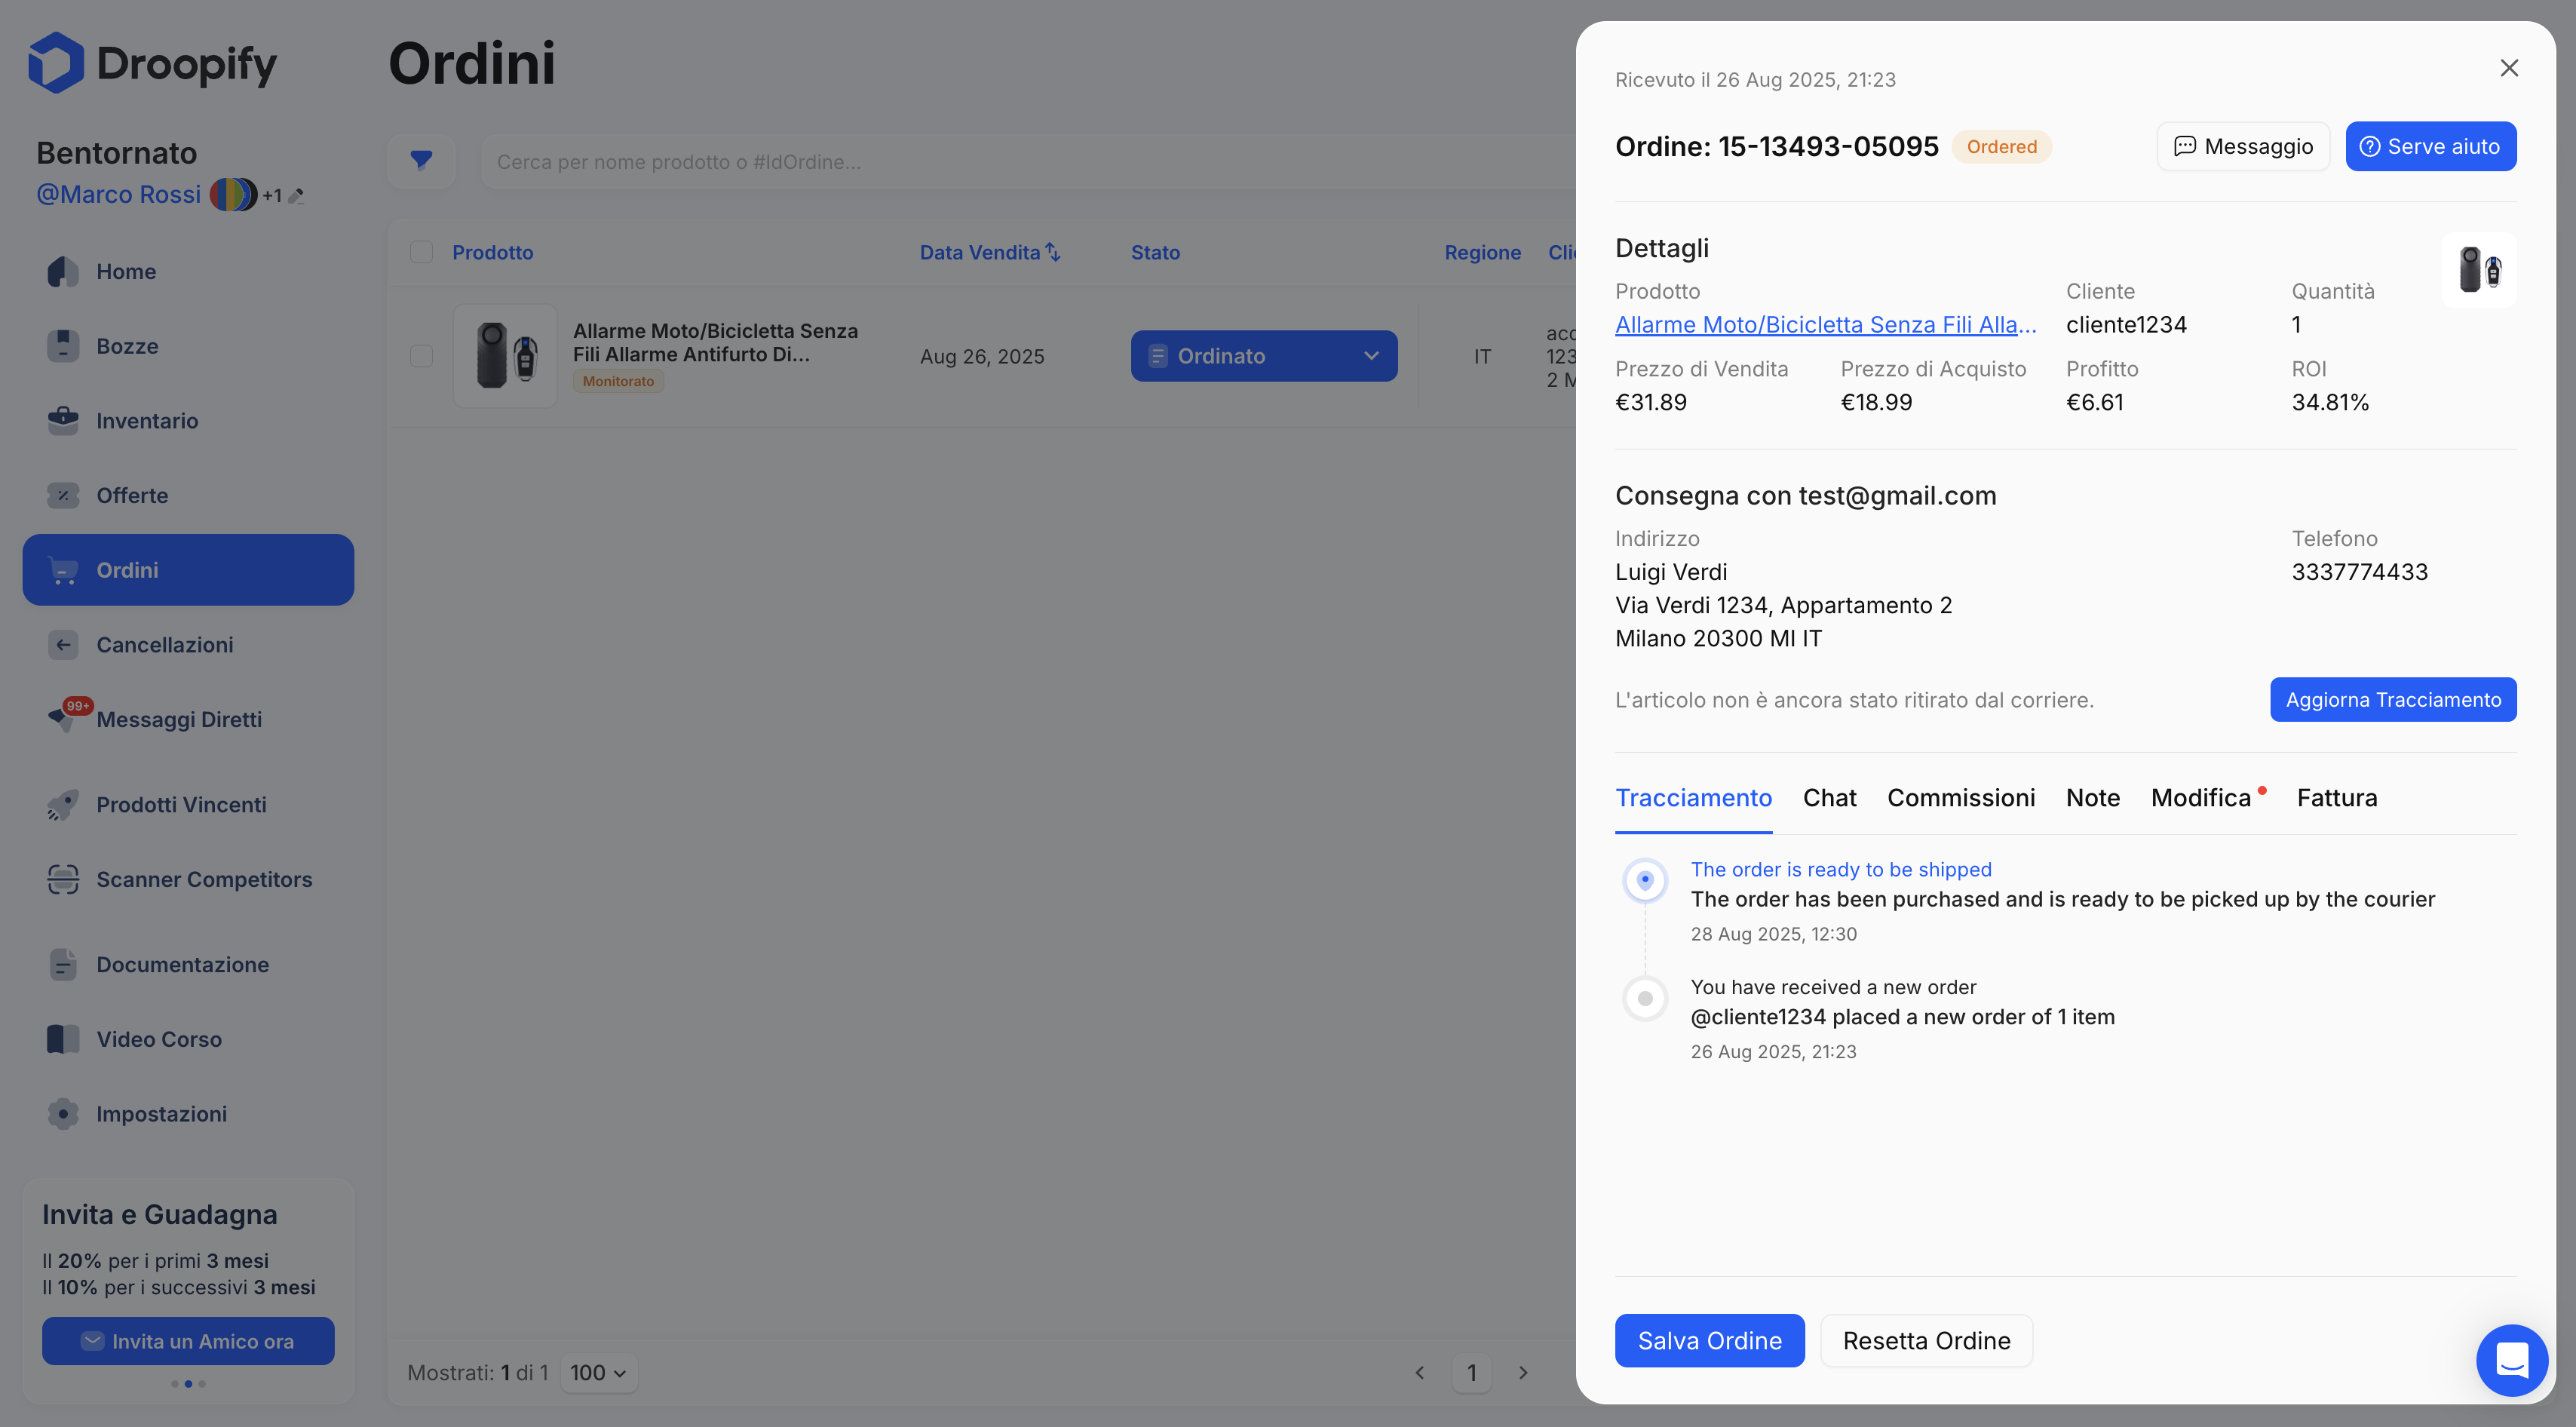Switch to the Chat tab
The height and width of the screenshot is (1427, 2576).
click(1829, 798)
